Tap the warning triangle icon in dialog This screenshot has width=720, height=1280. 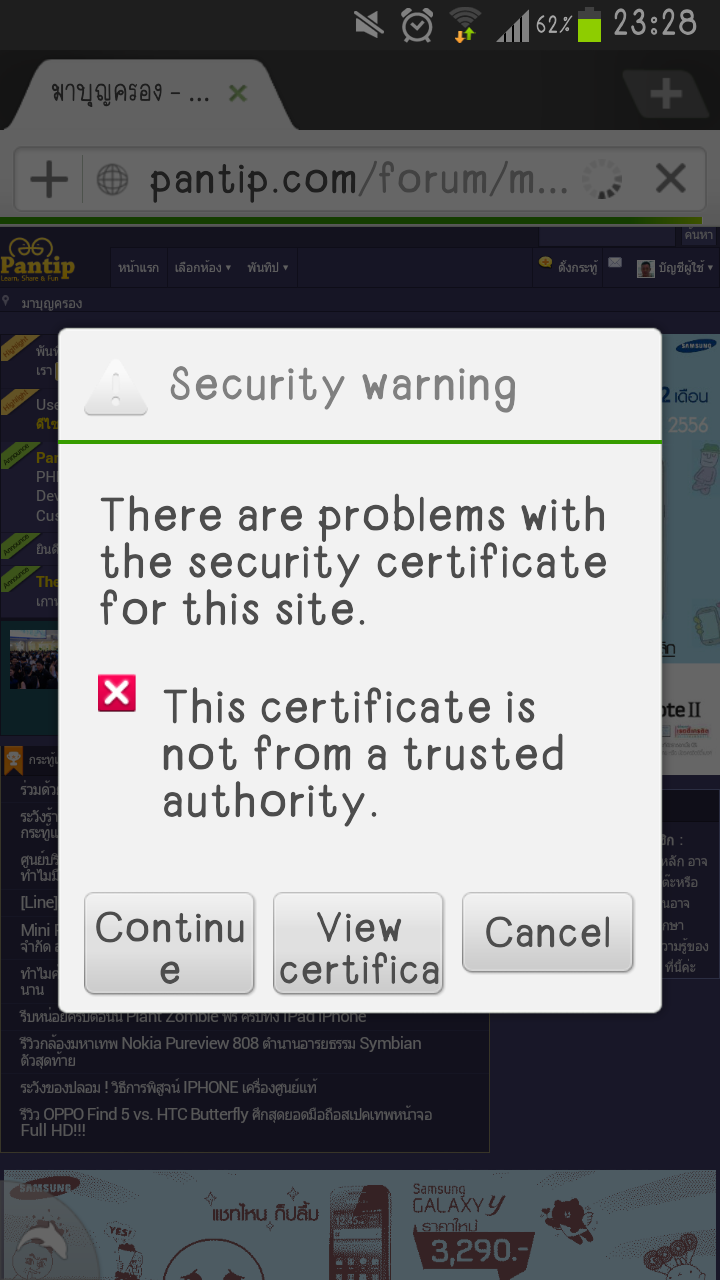click(116, 387)
